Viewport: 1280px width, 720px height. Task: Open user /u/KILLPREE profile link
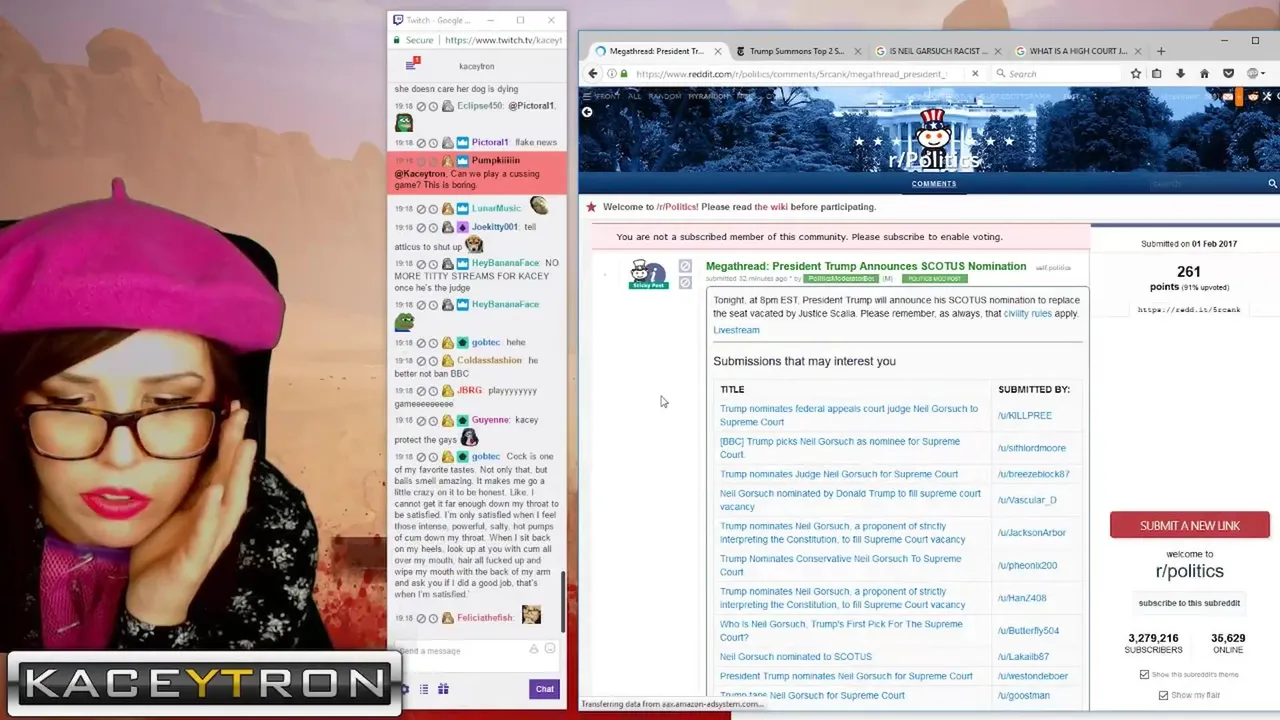coord(1025,415)
